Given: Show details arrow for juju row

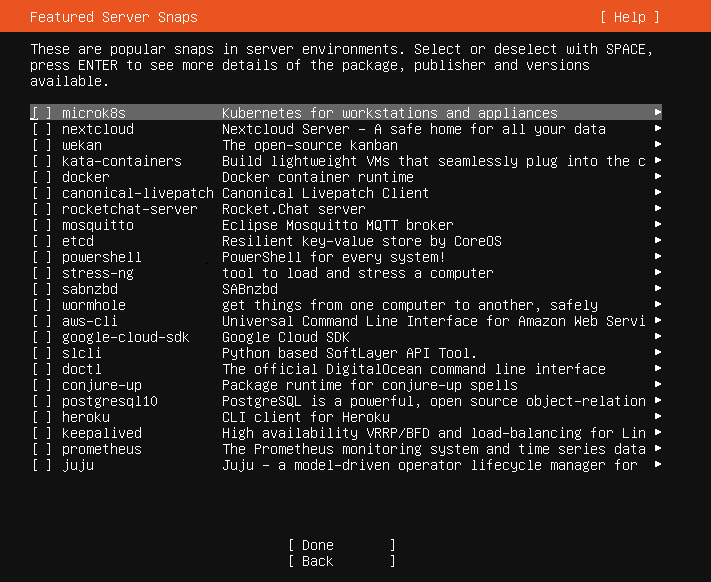Looking at the screenshot, I should (657, 465).
